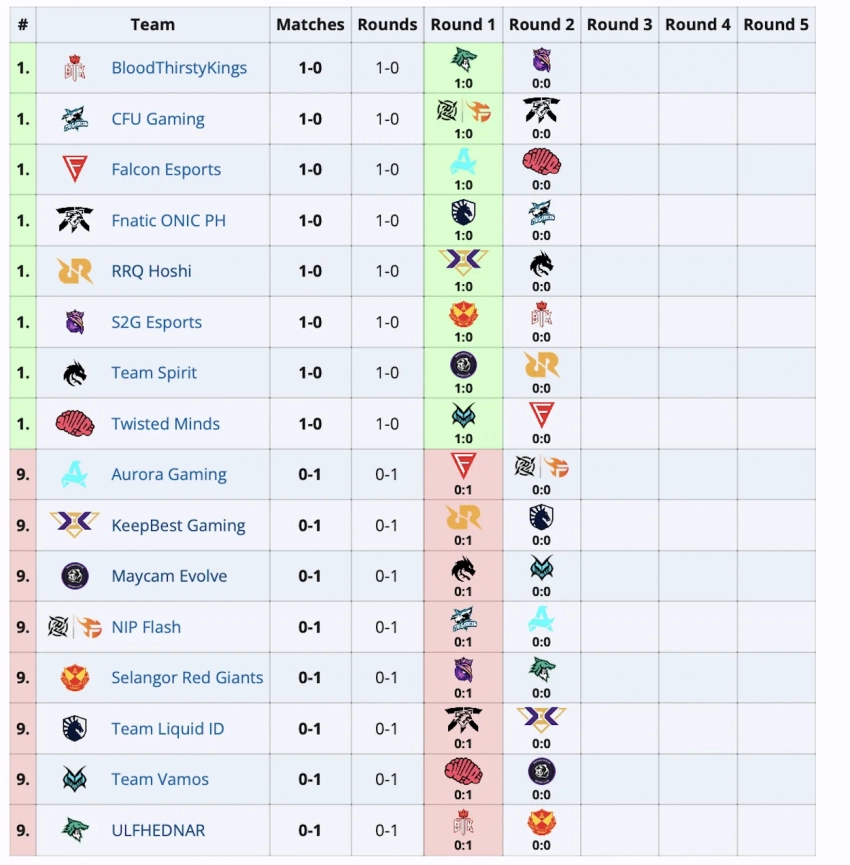
Task: Open the Fnatic ONIC PH team link
Action: tap(168, 220)
